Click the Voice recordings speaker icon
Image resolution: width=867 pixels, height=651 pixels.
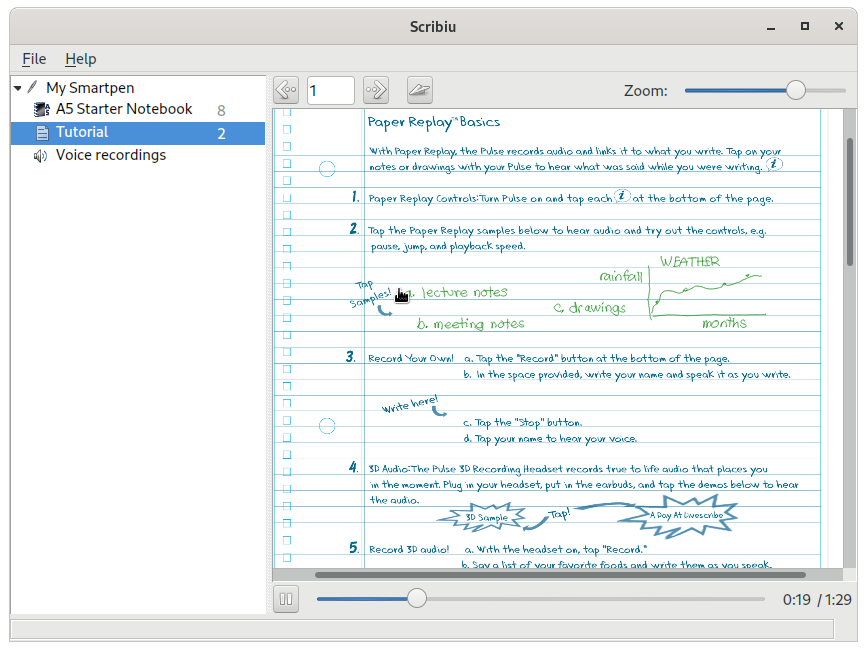coord(40,156)
